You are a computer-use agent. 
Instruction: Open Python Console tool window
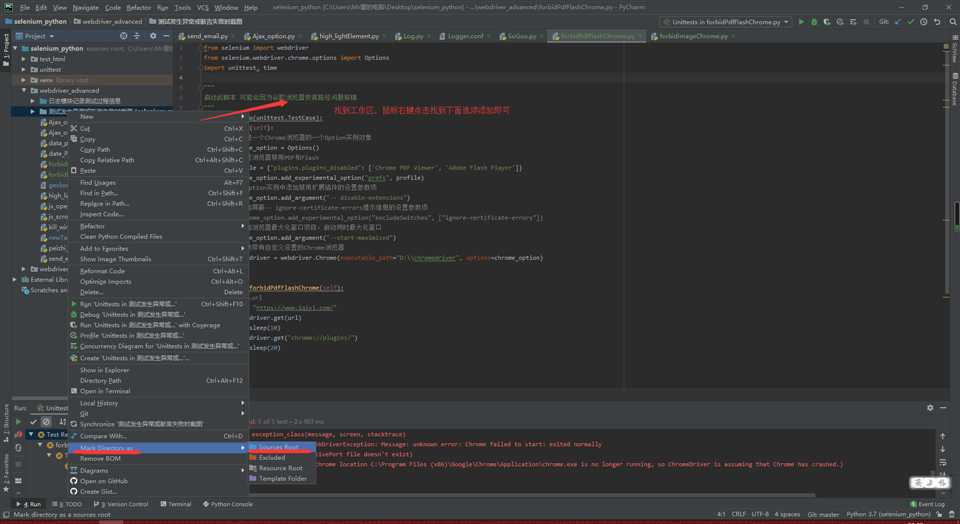click(x=227, y=504)
